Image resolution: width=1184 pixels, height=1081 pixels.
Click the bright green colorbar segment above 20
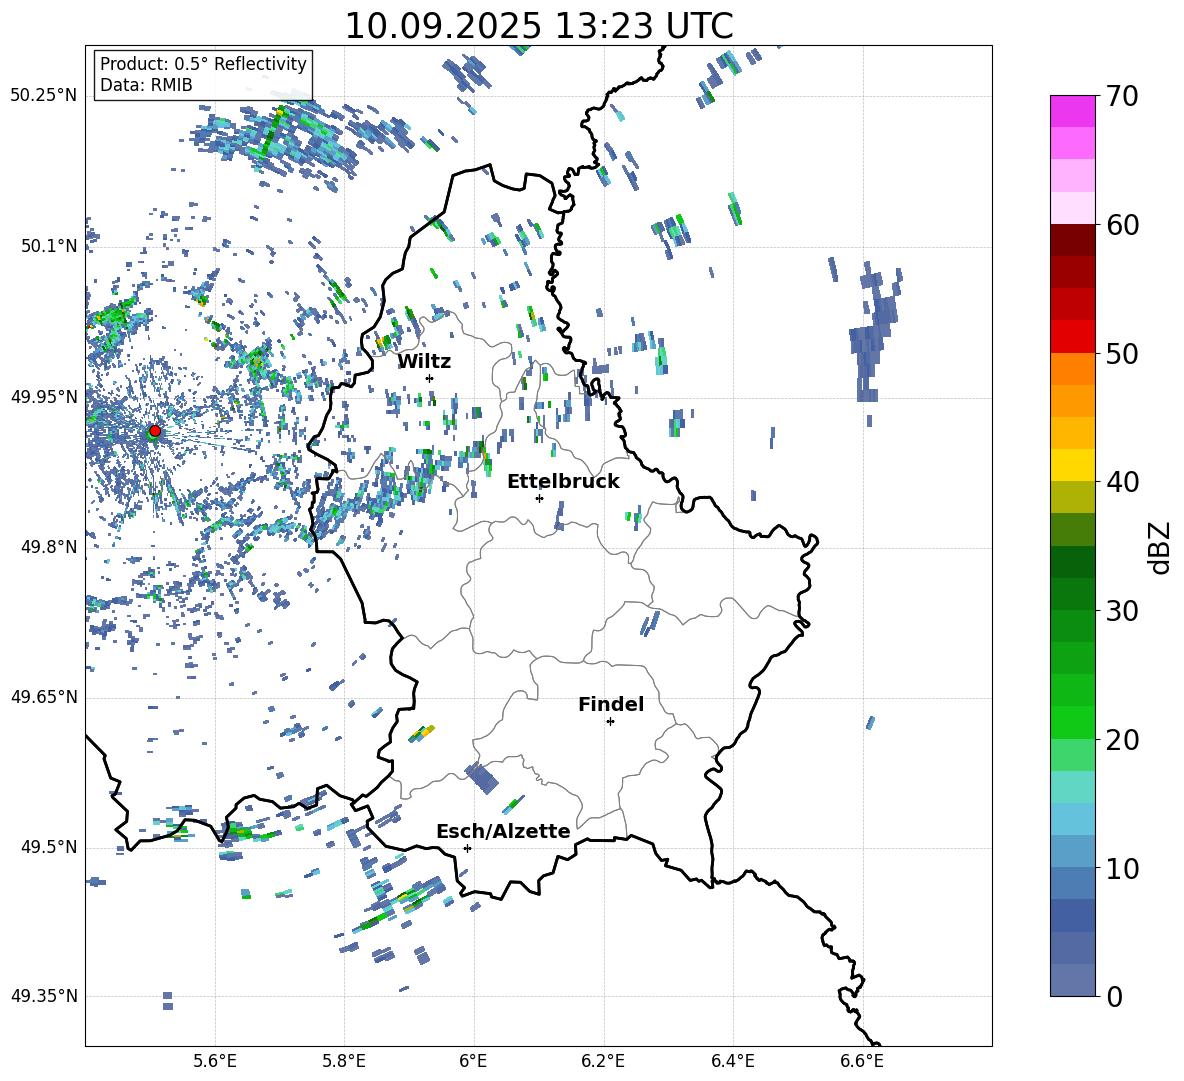(x=1073, y=722)
